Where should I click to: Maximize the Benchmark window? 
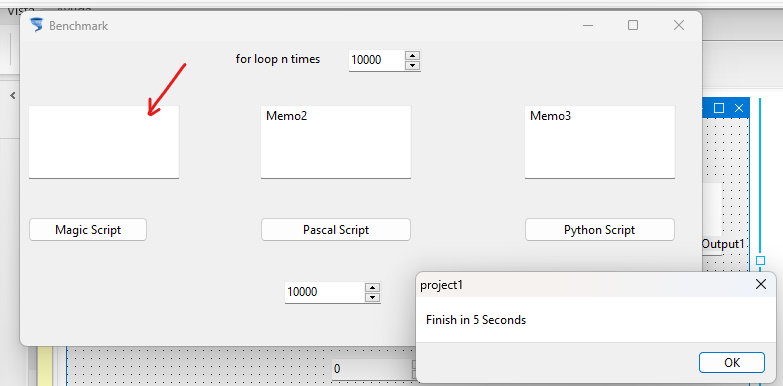click(x=633, y=25)
